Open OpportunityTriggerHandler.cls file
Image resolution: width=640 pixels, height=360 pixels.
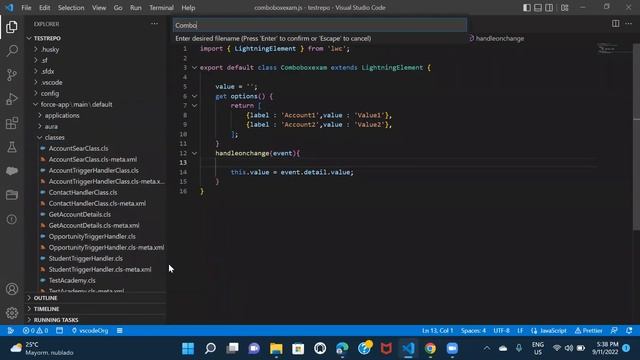[92, 237]
